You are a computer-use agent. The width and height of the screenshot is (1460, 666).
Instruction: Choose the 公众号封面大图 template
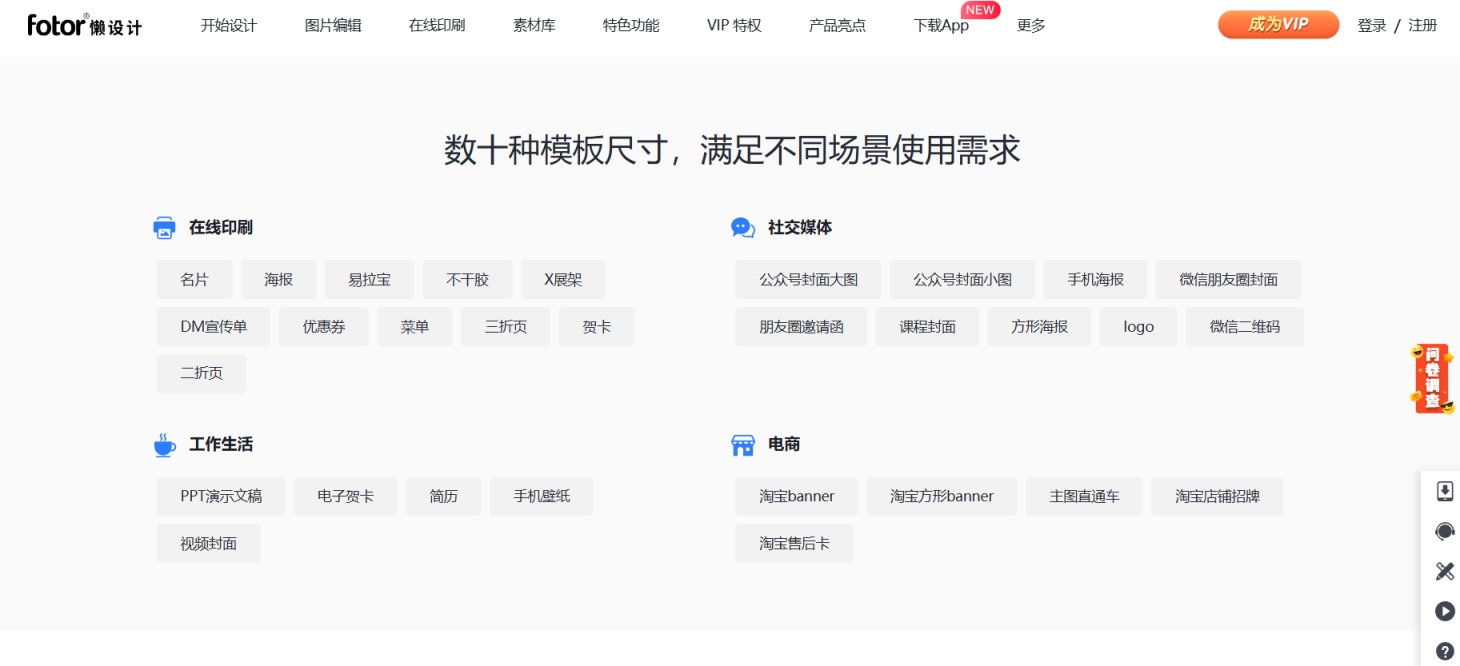pyautogui.click(x=808, y=280)
